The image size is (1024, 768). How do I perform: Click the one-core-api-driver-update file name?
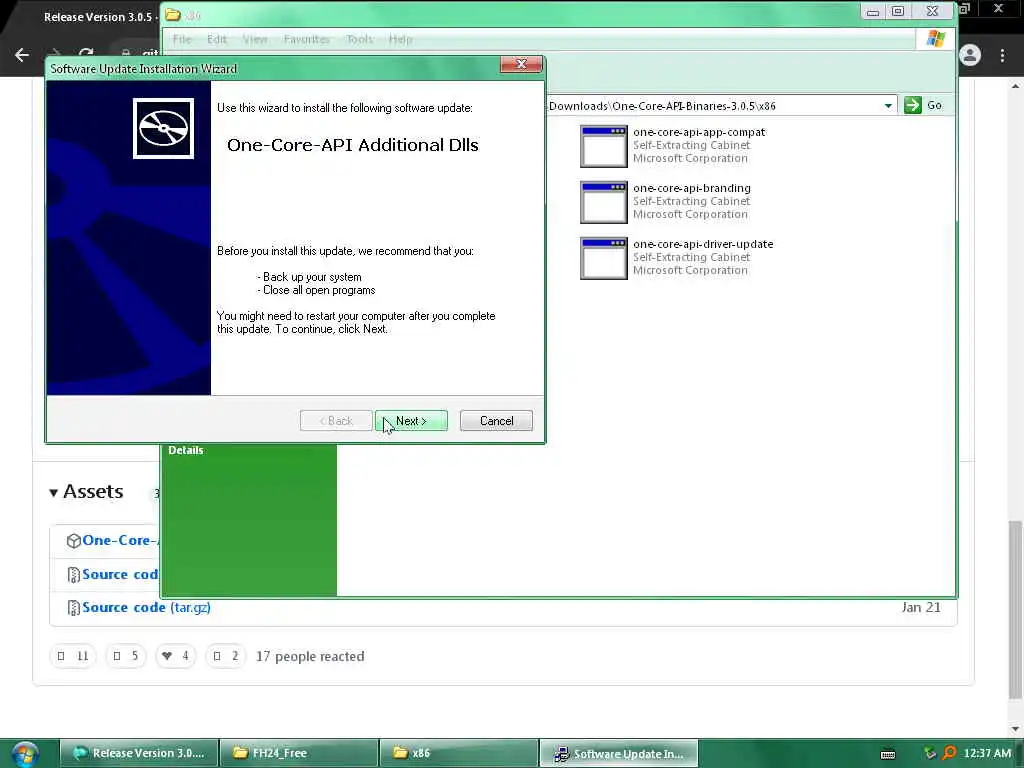[x=703, y=244]
